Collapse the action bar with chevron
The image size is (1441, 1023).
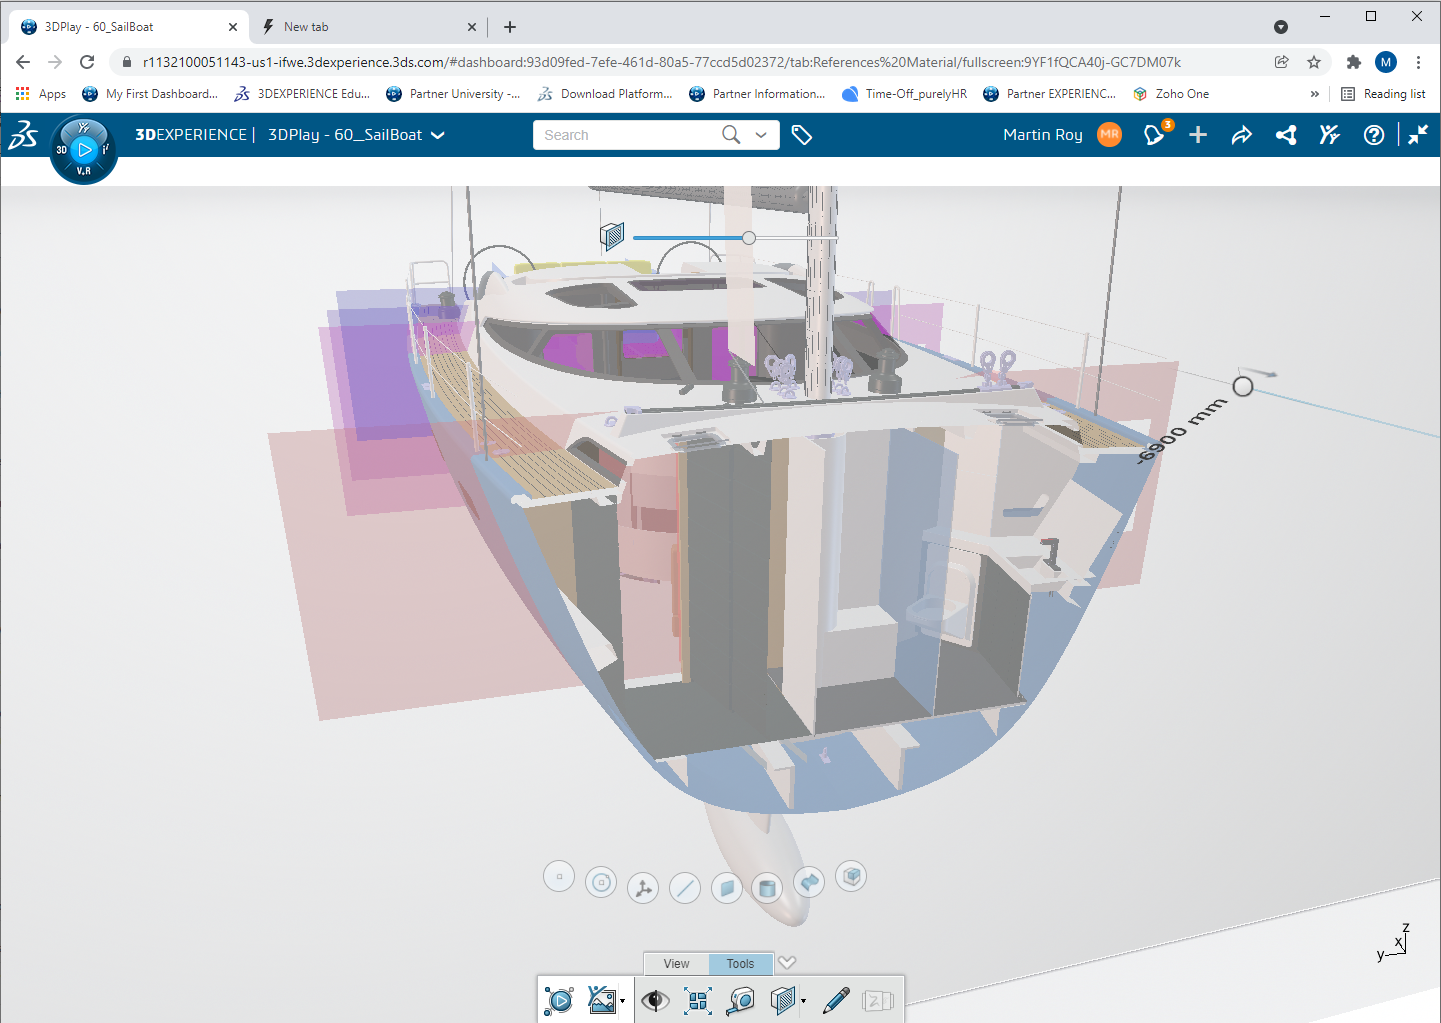tap(788, 962)
